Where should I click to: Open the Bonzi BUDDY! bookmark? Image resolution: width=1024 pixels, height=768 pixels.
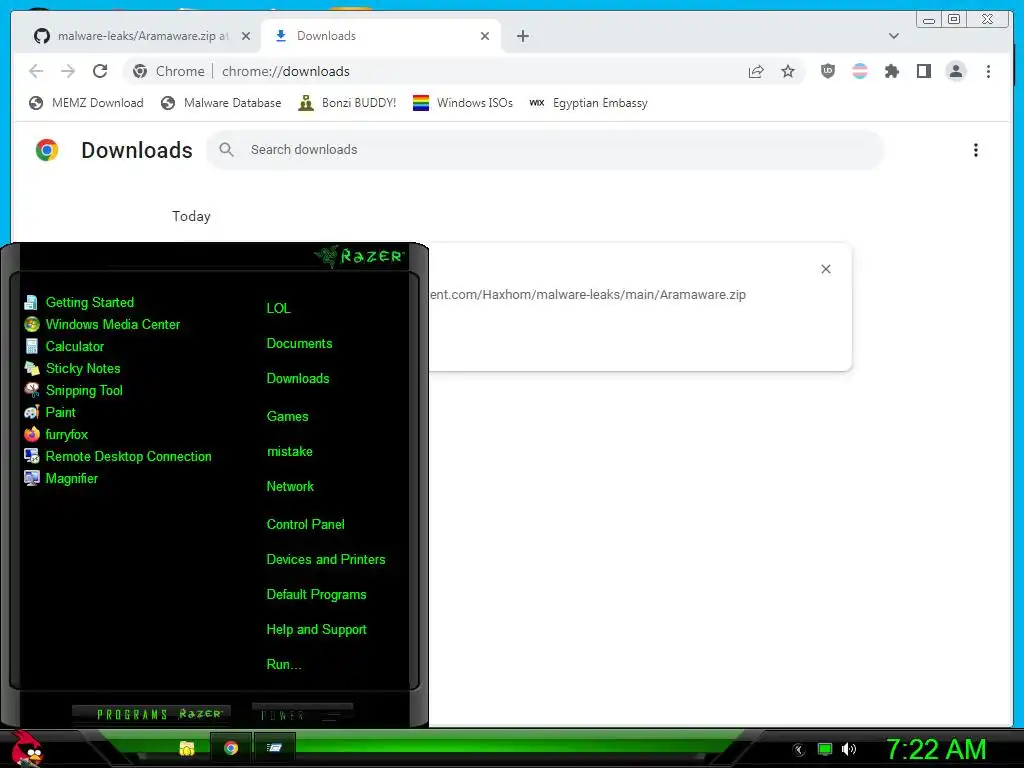[x=347, y=103]
